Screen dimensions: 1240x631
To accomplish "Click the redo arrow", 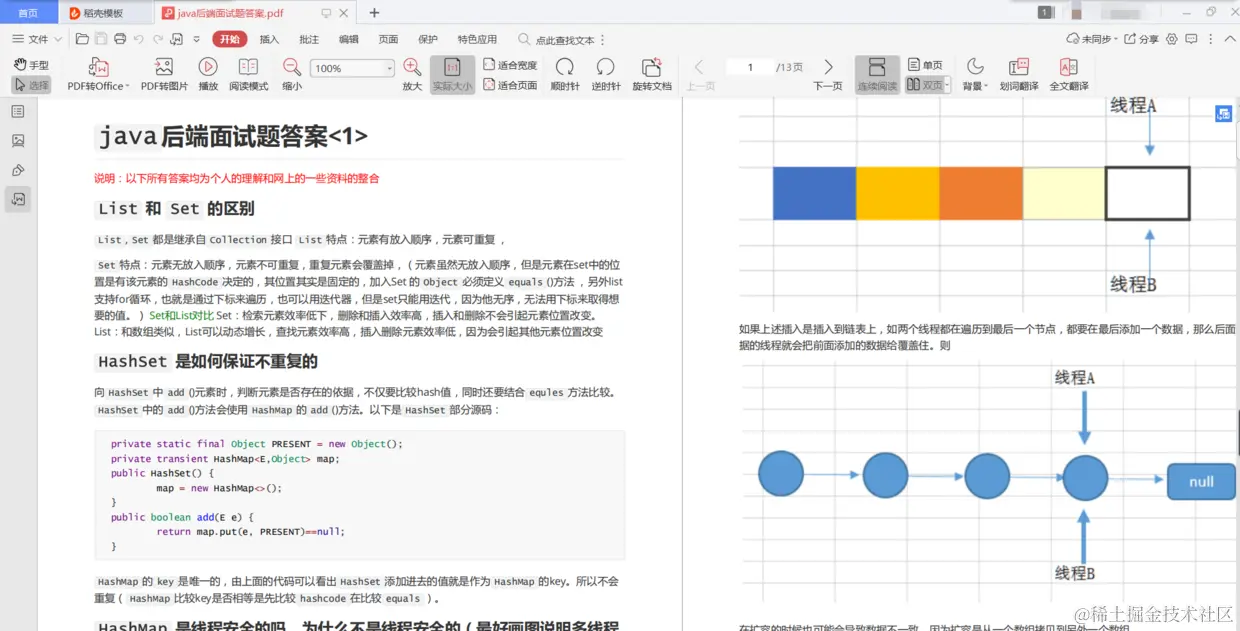I will (x=157, y=39).
